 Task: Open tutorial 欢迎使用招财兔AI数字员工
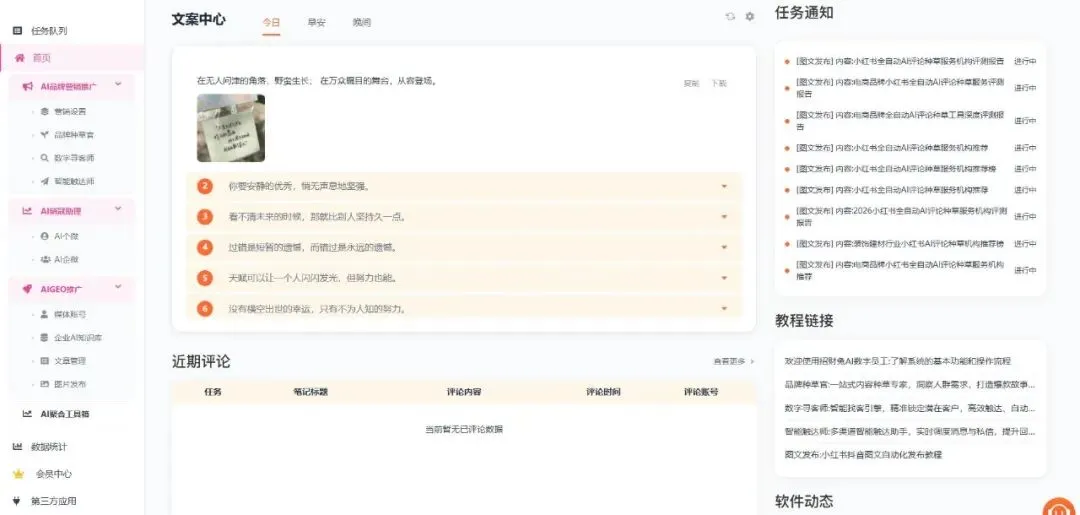(897, 361)
